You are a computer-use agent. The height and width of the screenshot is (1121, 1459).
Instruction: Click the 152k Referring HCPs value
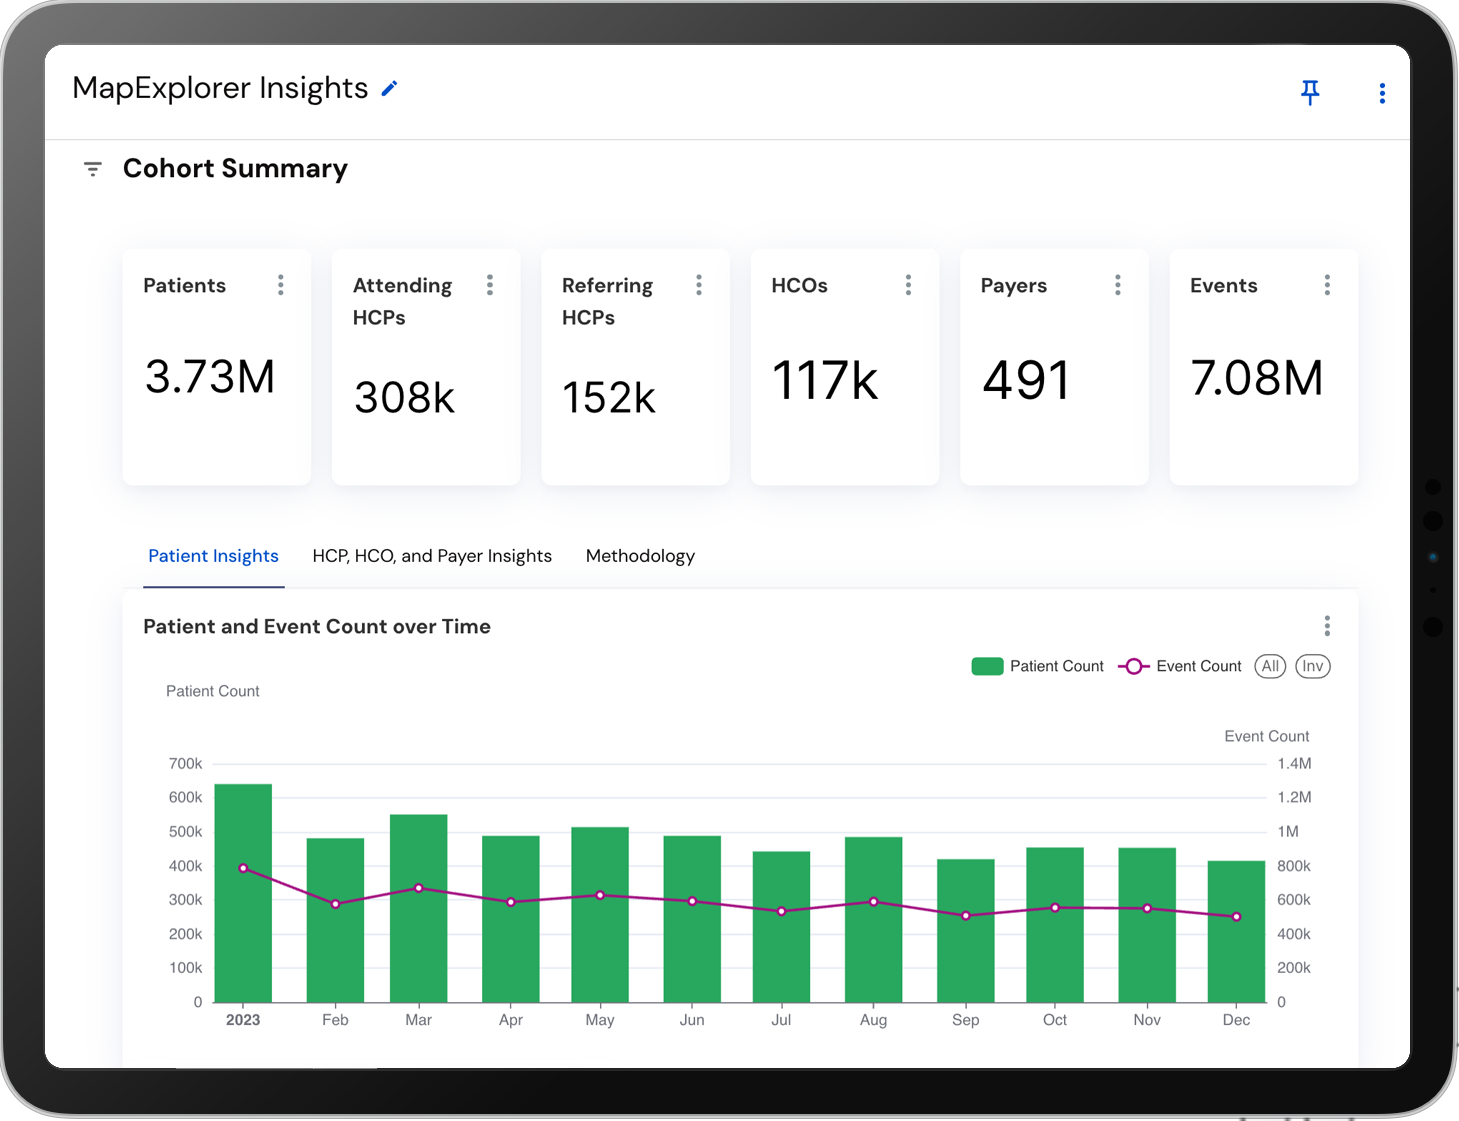tap(609, 398)
